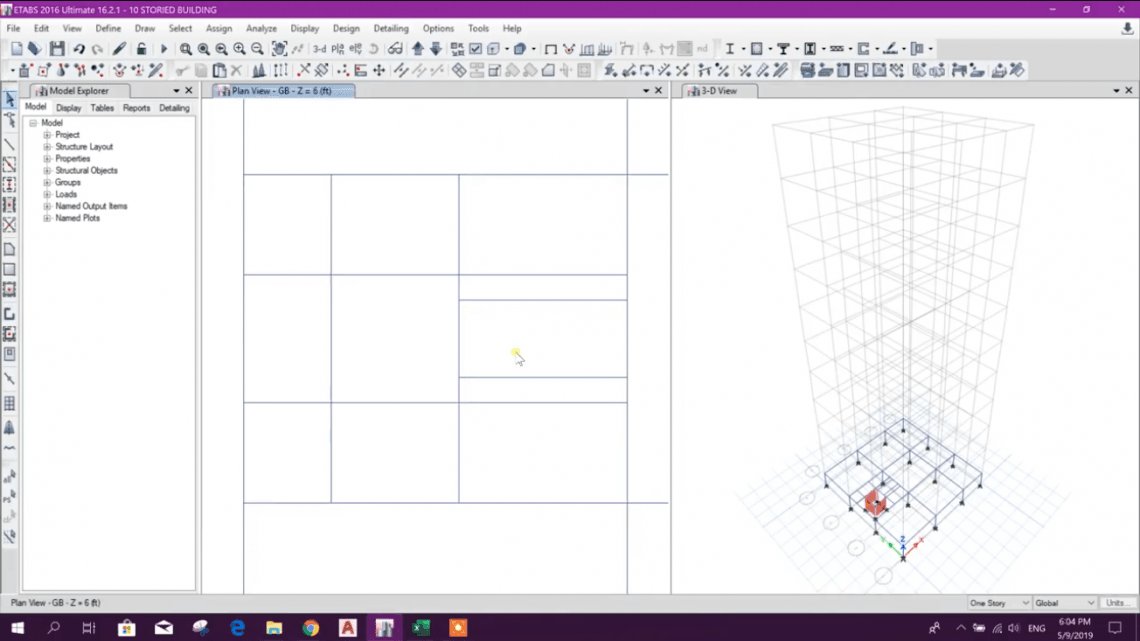Screen dimensions: 1140x641
Task: Expand the Structure Layout tree node
Action: pyautogui.click(x=47, y=147)
